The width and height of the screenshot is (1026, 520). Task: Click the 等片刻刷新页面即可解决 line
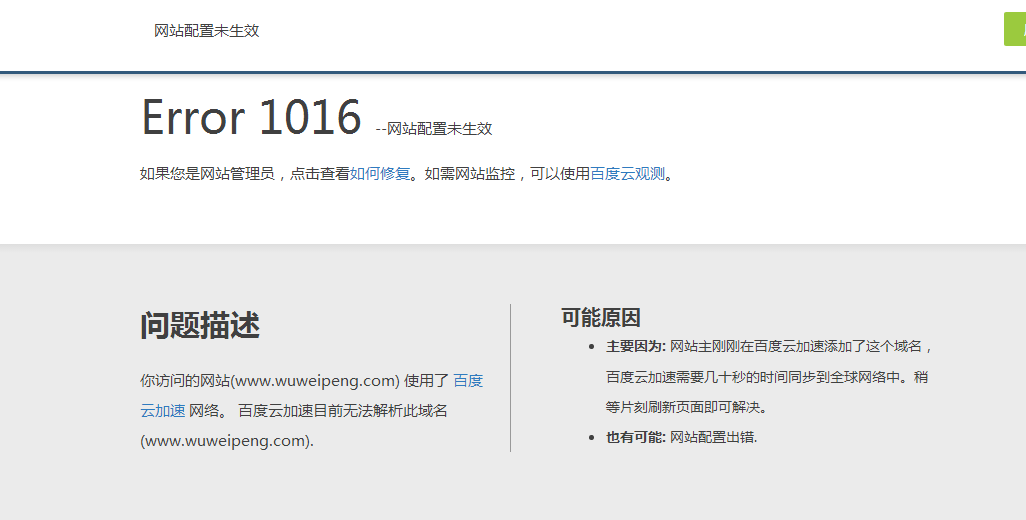pyautogui.click(x=686, y=407)
